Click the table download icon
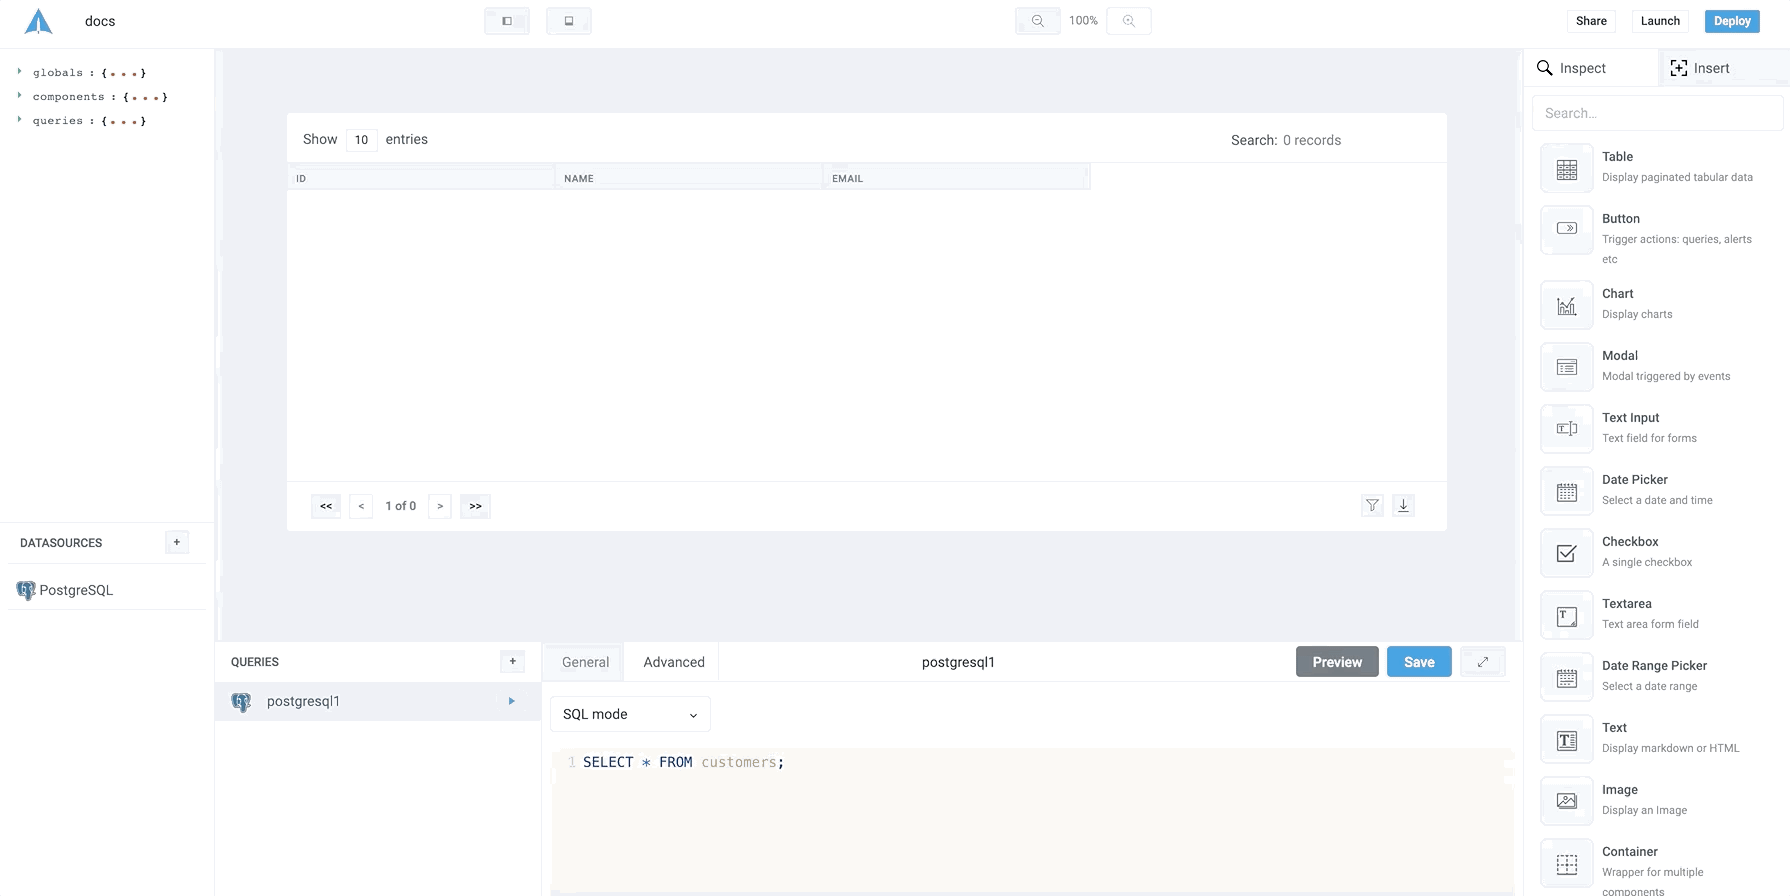Image resolution: width=1790 pixels, height=896 pixels. click(1403, 506)
